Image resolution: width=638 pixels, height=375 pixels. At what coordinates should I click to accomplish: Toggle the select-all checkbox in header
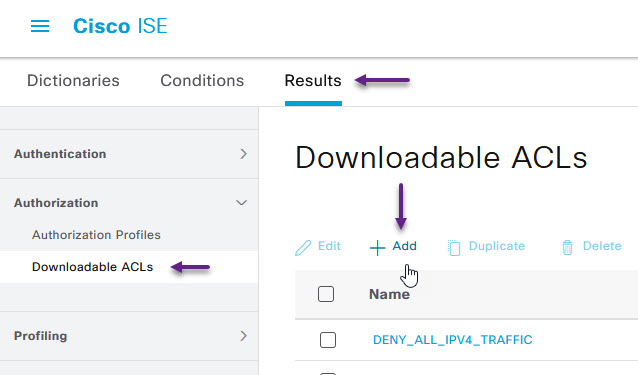326,294
